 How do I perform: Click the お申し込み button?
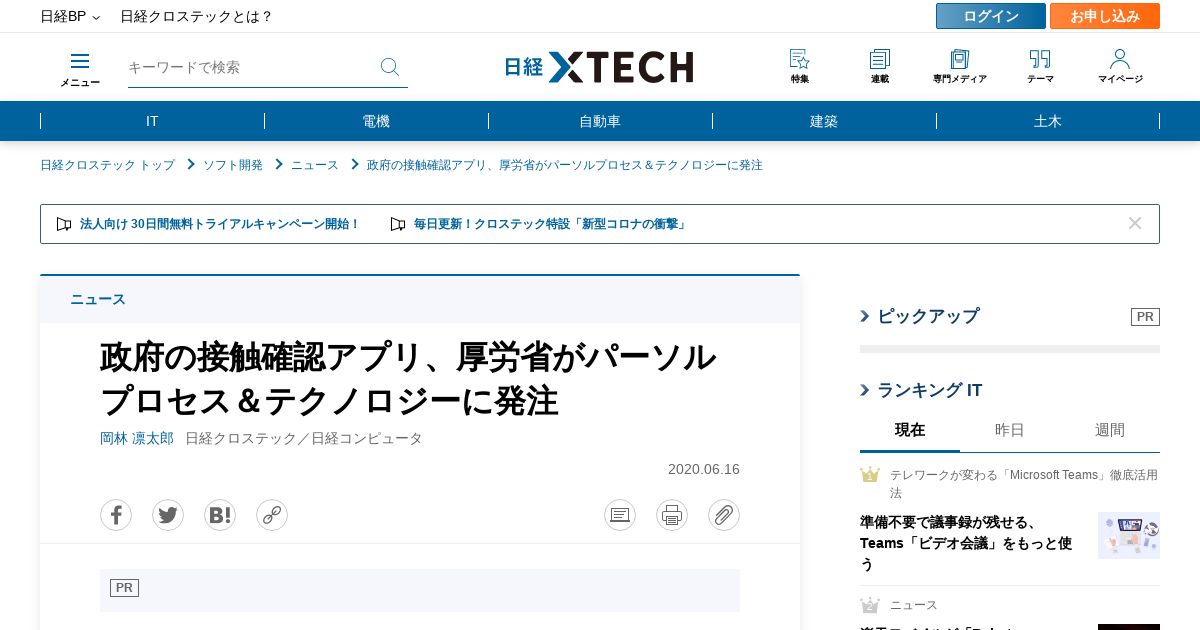coord(1105,16)
